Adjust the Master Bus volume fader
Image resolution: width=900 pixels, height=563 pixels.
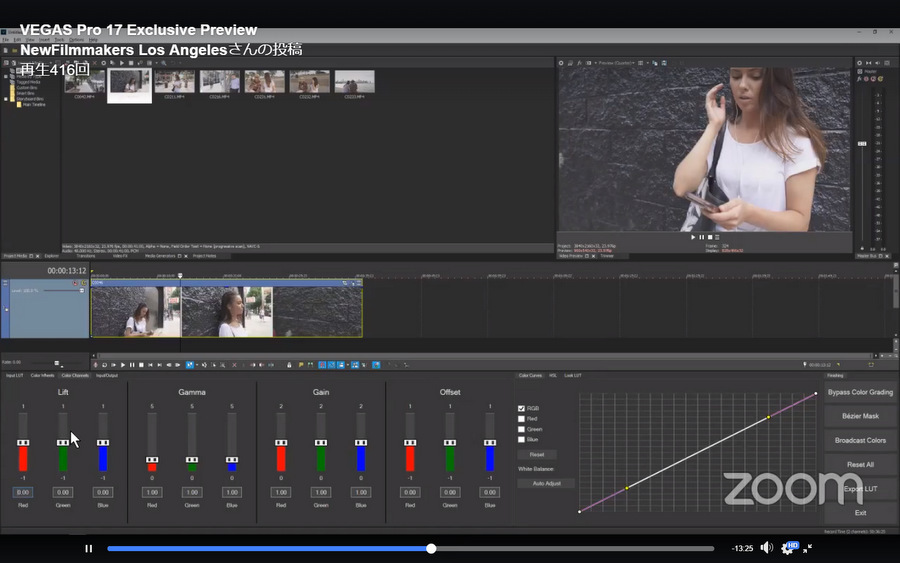[x=862, y=143]
